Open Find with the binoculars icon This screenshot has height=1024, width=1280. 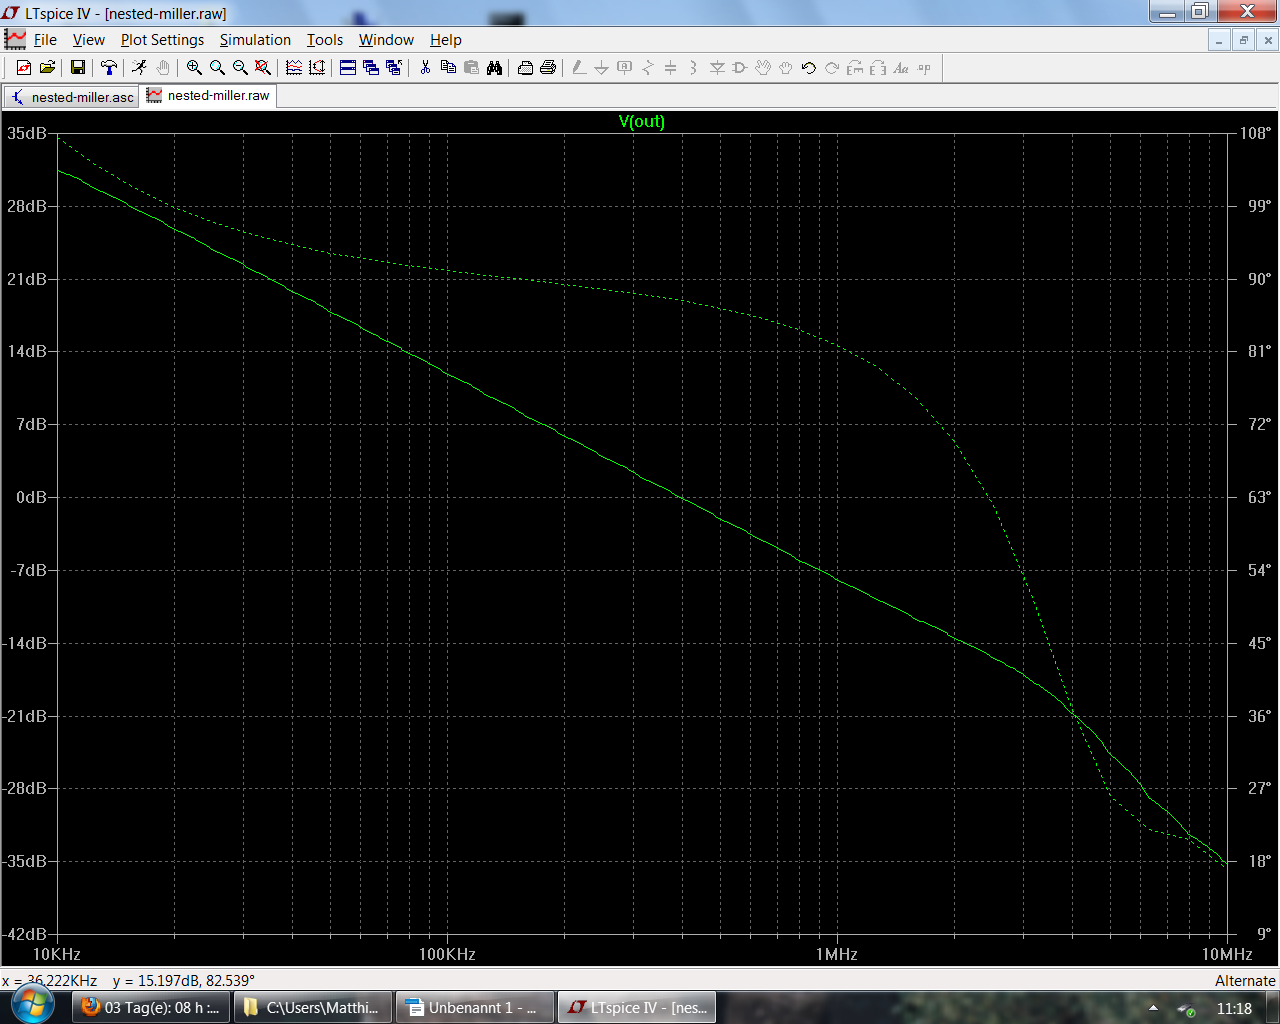point(494,68)
